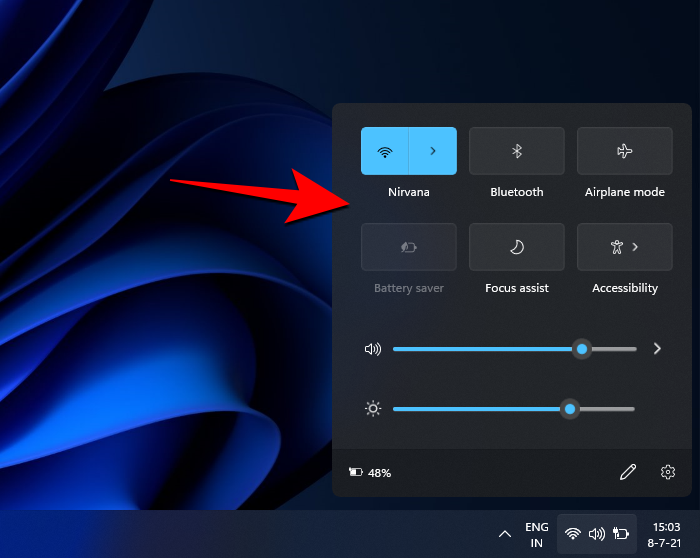Open the Accessibility options tile
700x558 pixels.
tap(624, 247)
